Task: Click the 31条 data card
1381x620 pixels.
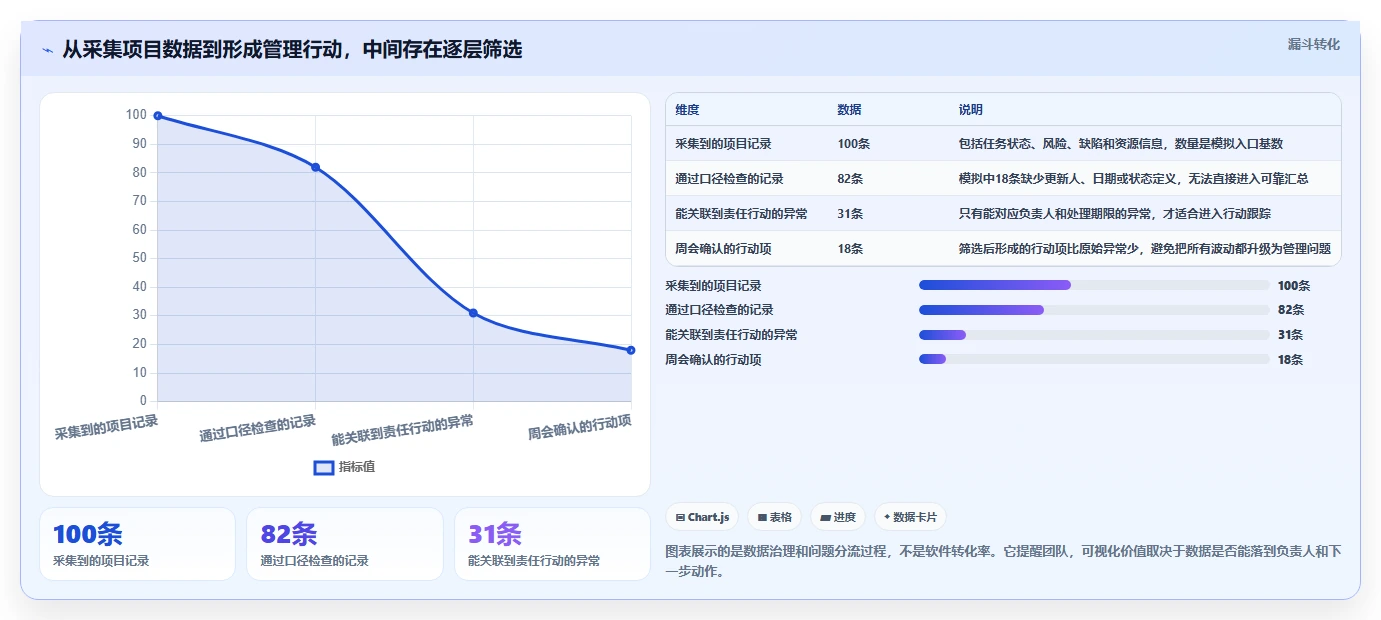Action: [x=552, y=544]
